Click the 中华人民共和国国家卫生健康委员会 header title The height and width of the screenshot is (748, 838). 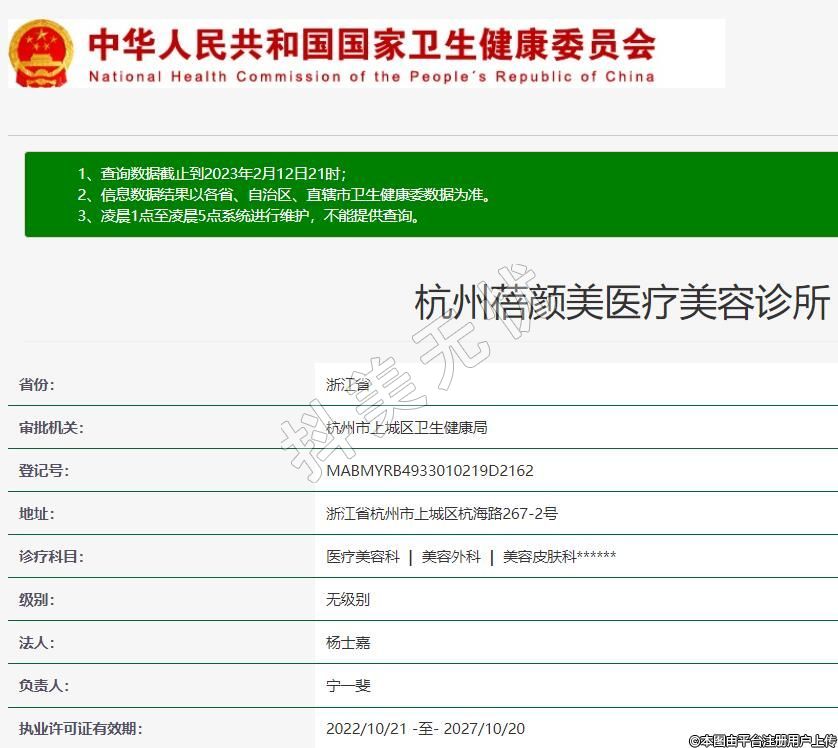(371, 42)
